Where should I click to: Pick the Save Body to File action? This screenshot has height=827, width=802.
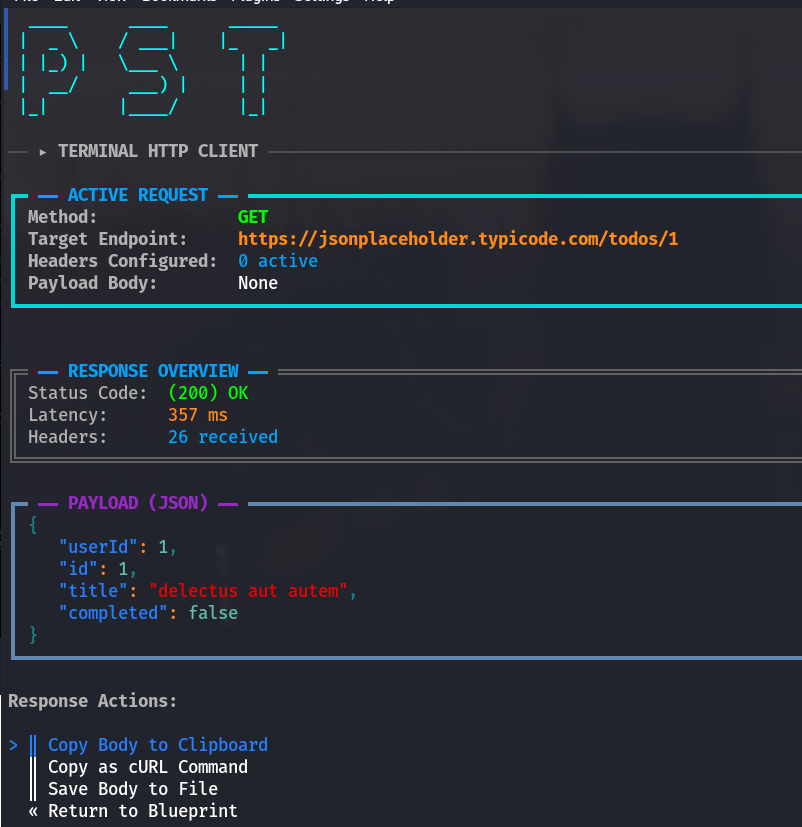pos(133,789)
